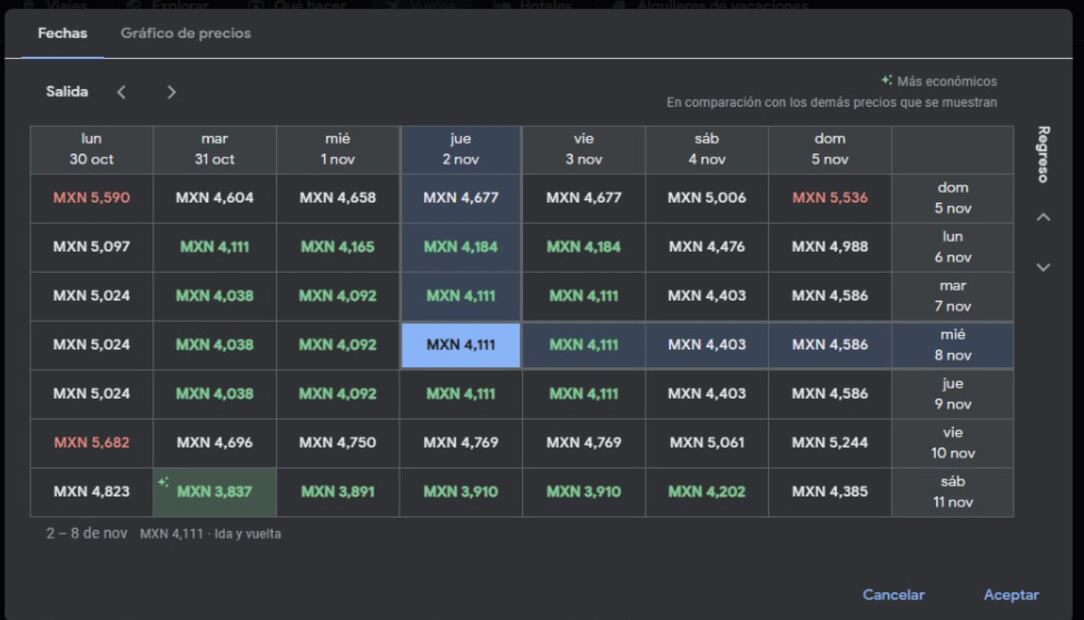The image size is (1084, 620).
Task: Select the green MXN 4,202 fare
Action: (706, 492)
